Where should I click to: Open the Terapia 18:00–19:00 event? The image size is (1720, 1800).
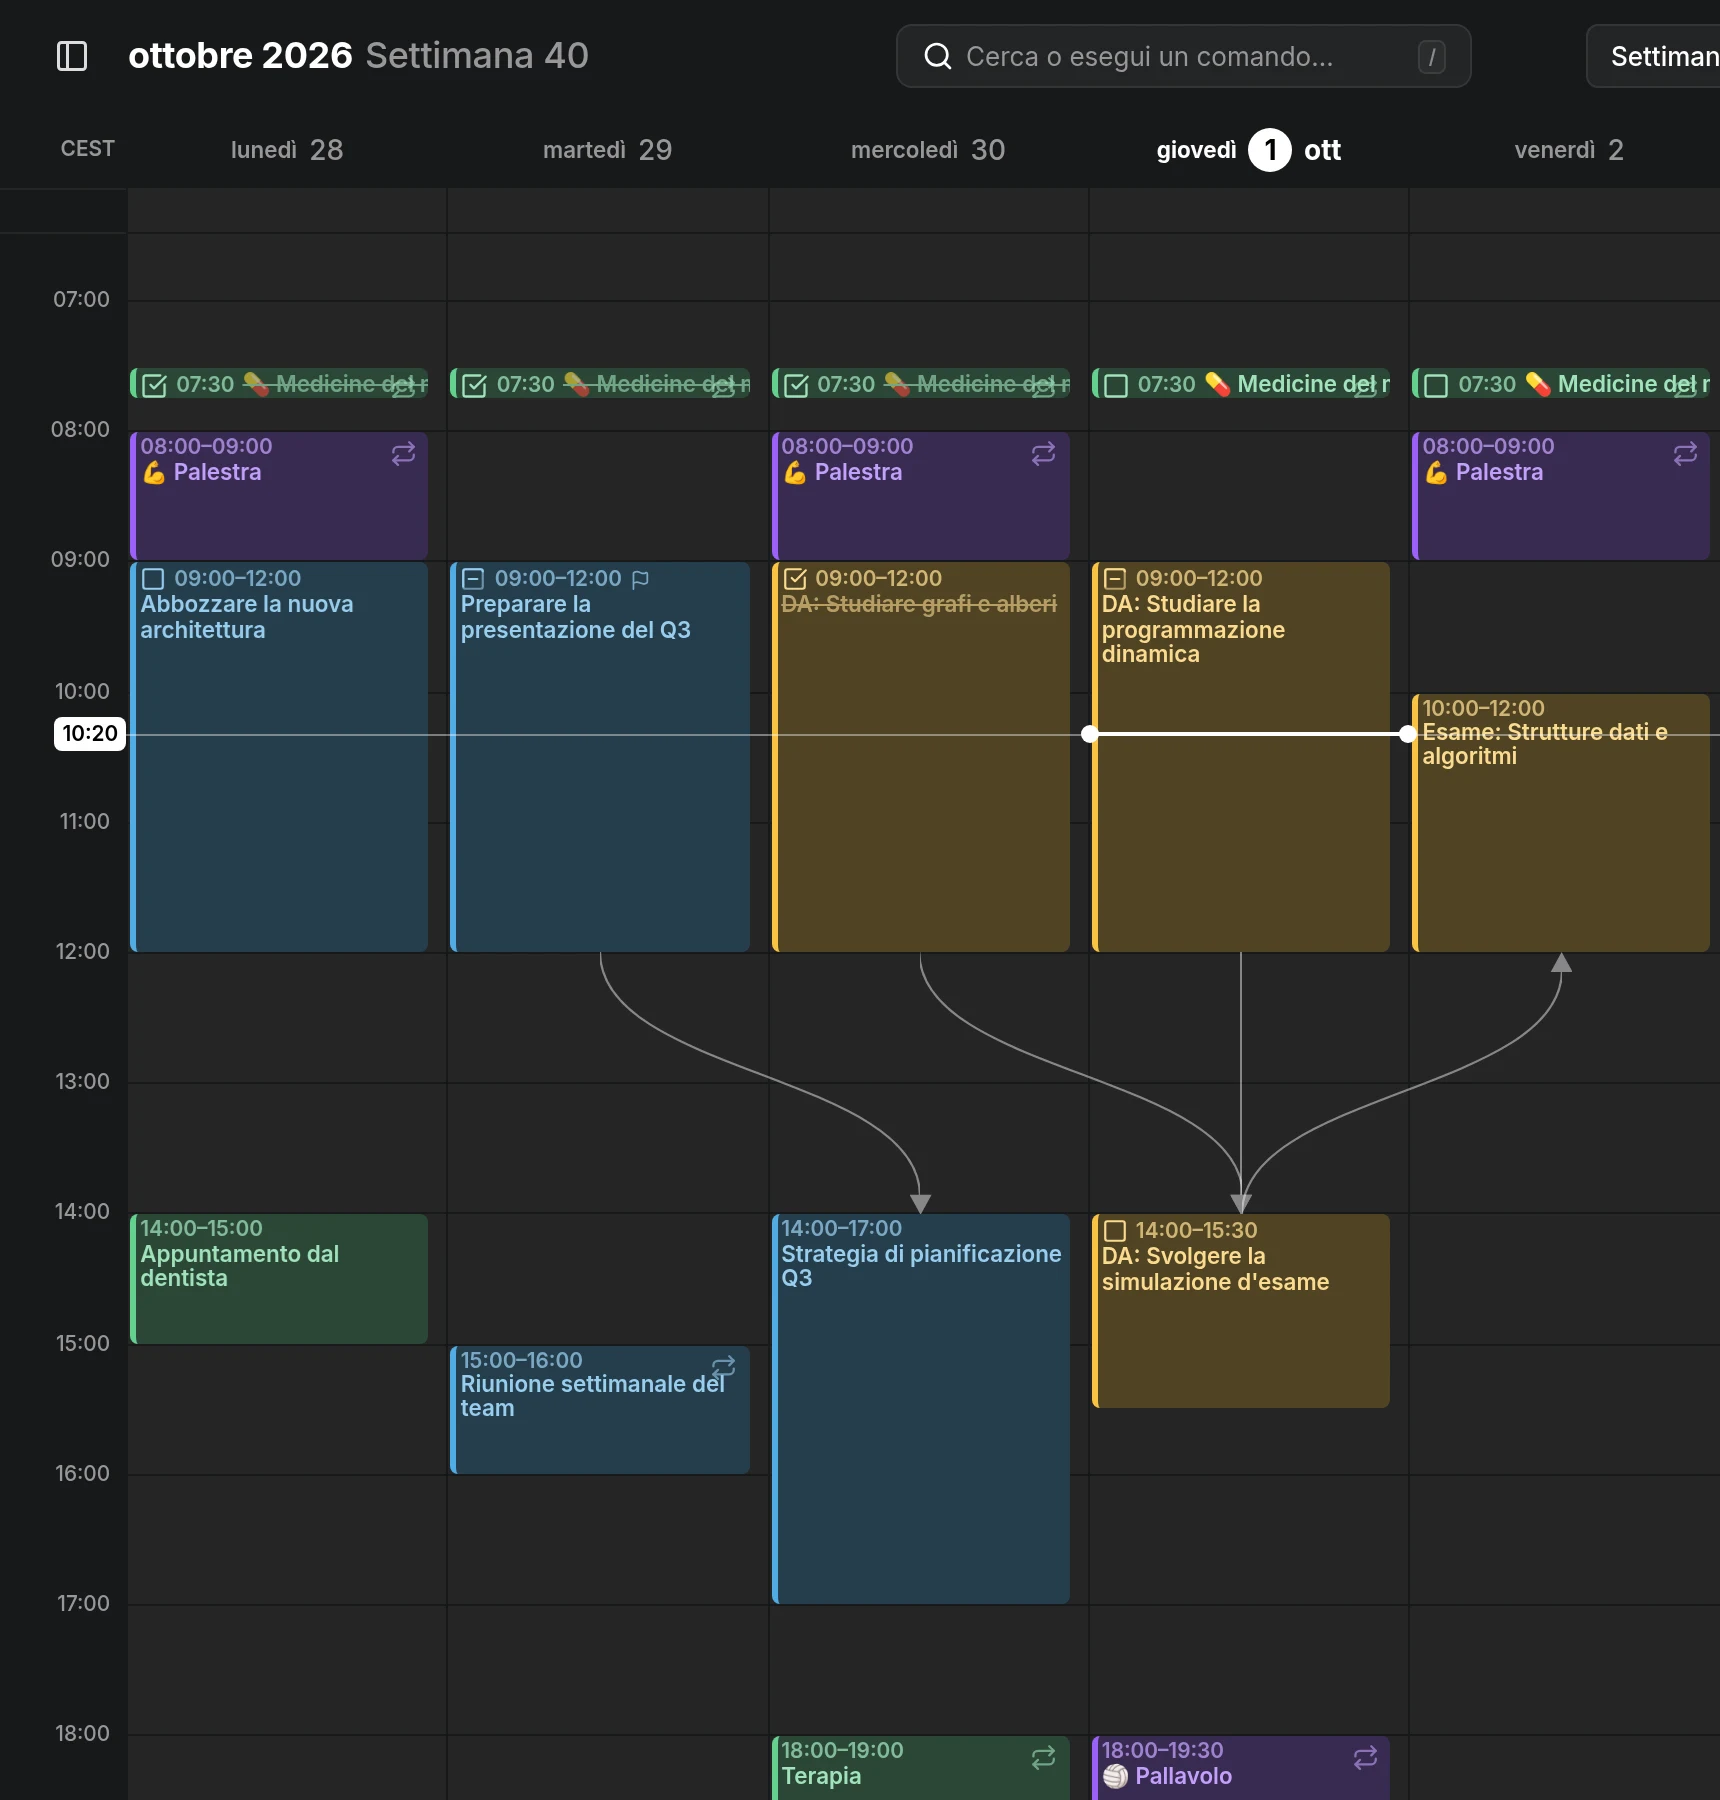point(921,1768)
